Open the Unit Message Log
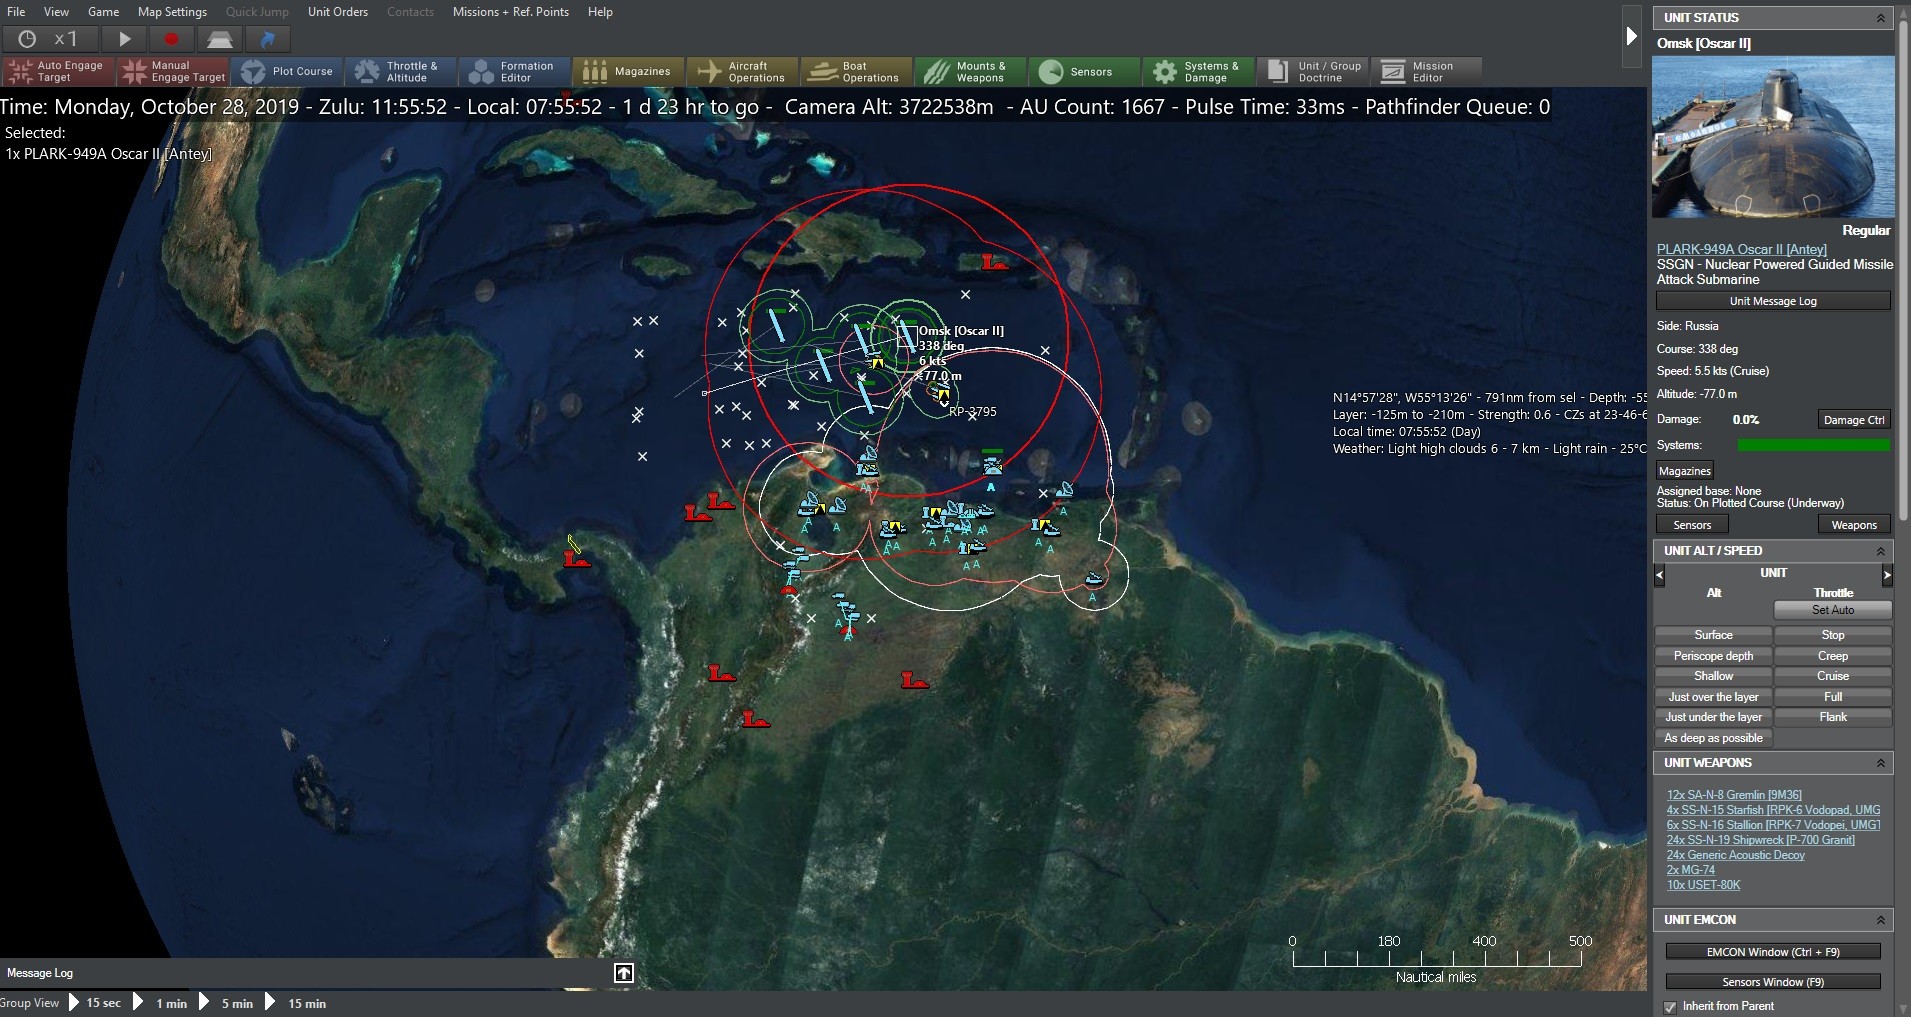This screenshot has width=1911, height=1017. (1772, 300)
